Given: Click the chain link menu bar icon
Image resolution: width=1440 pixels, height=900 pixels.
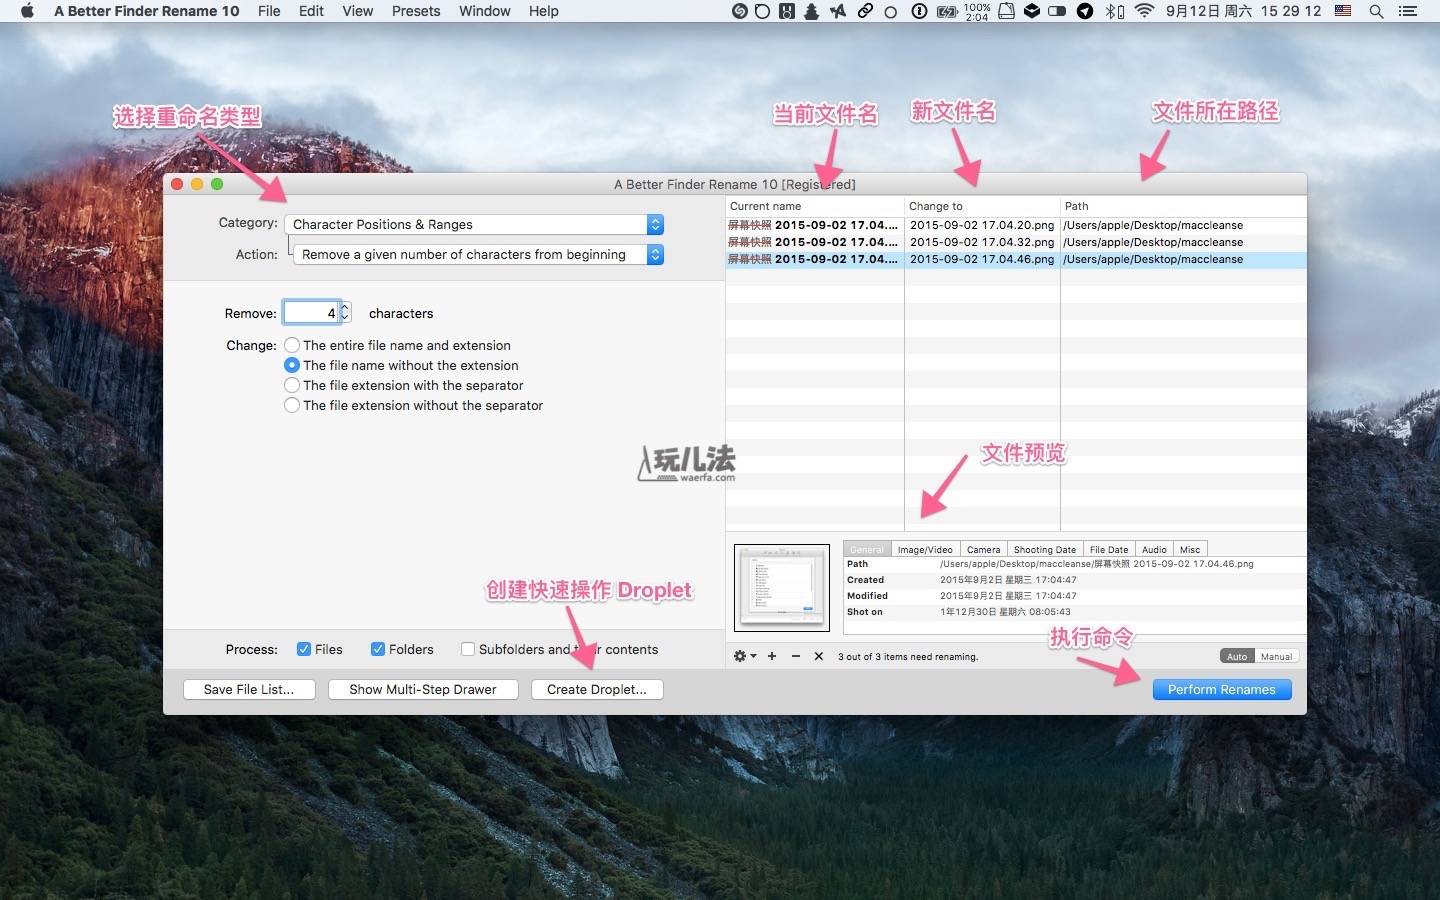Looking at the screenshot, I should 865,11.
